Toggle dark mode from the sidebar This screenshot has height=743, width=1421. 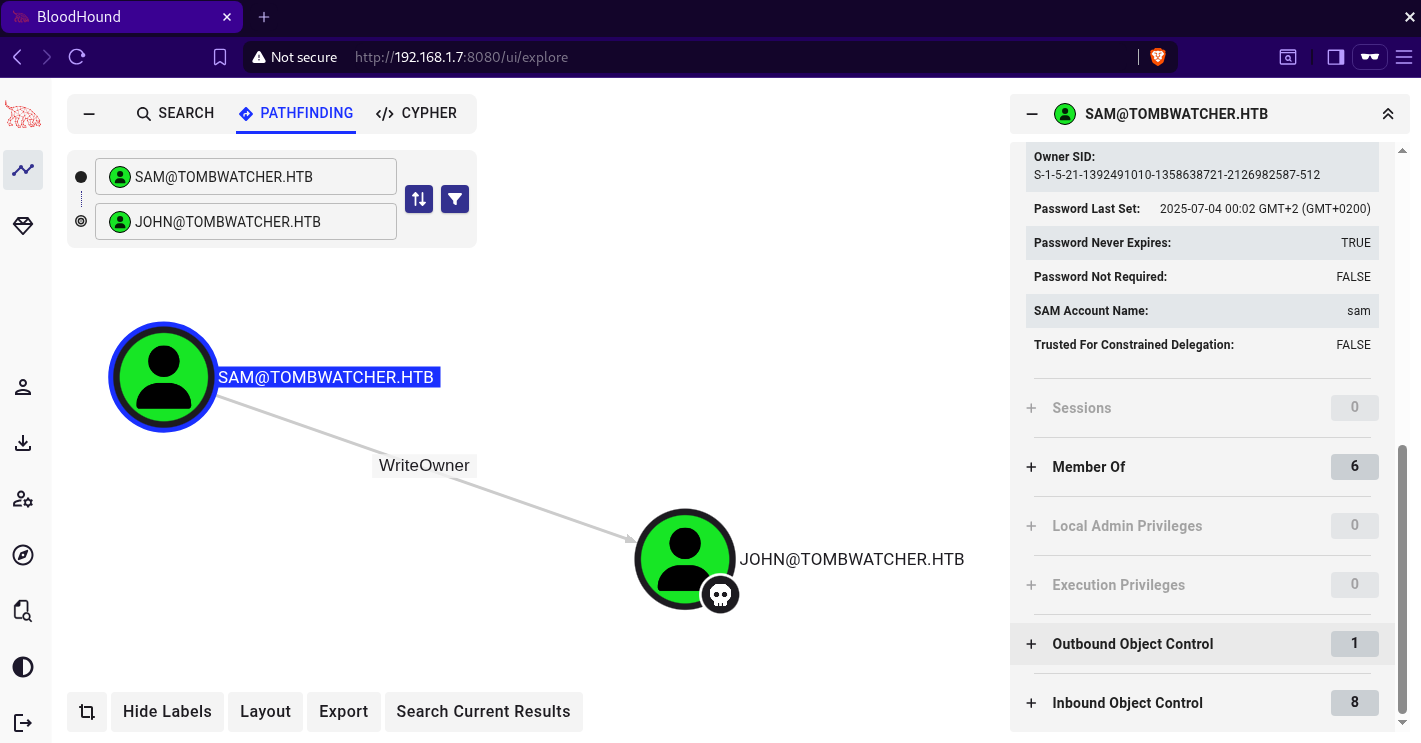(x=23, y=667)
